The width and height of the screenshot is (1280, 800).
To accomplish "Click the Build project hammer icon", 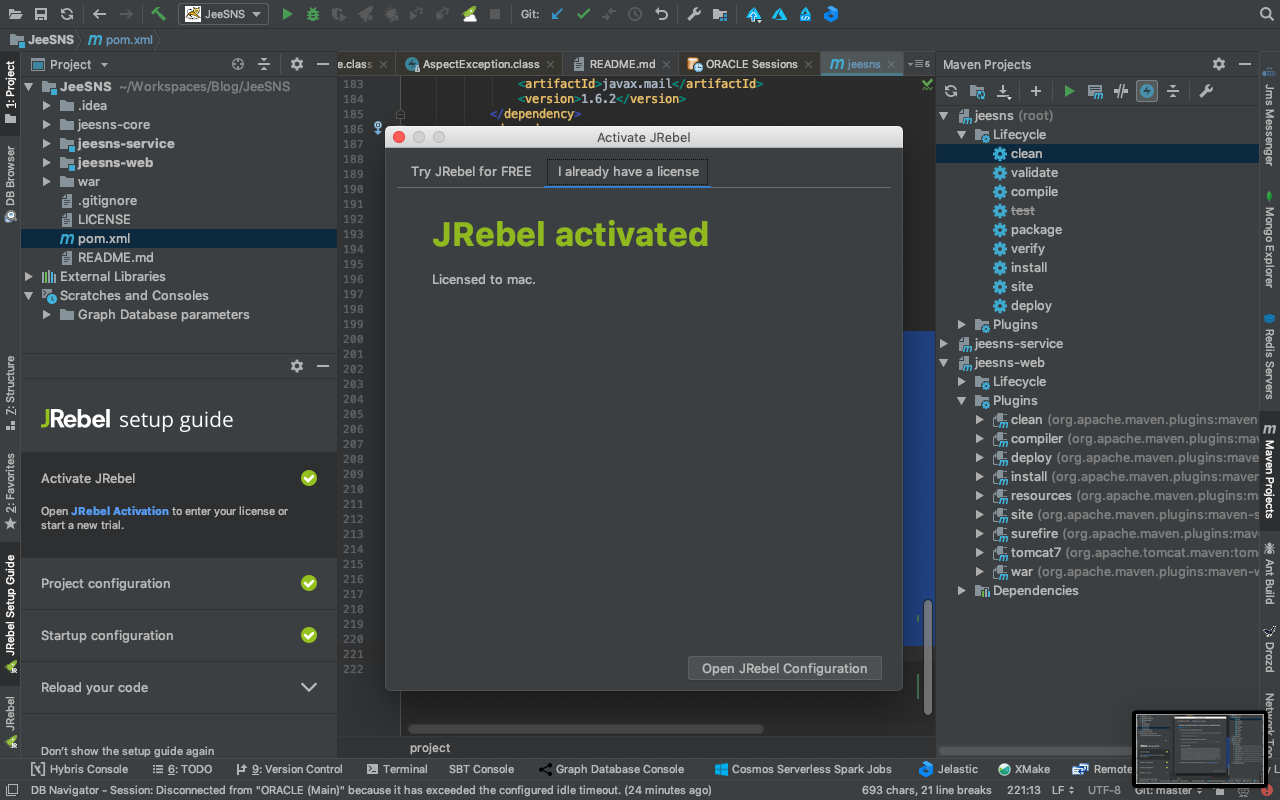I will pyautogui.click(x=159, y=14).
